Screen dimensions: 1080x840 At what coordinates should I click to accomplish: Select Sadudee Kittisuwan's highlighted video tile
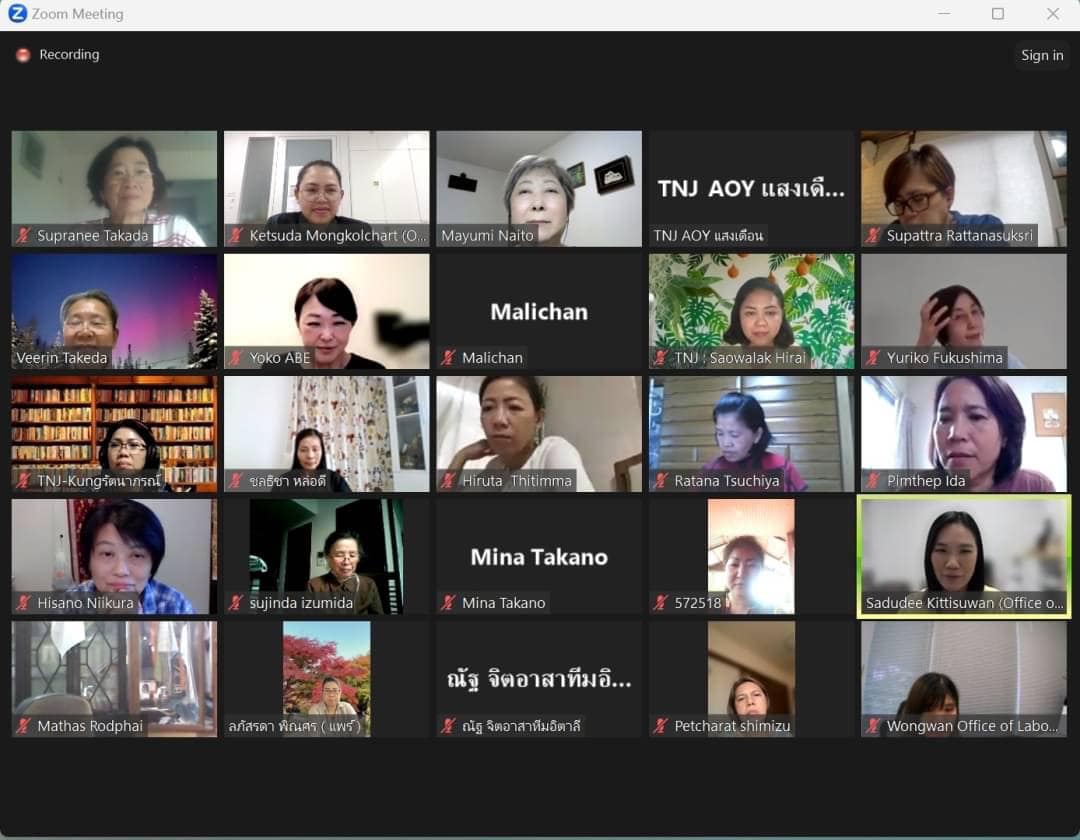tap(964, 556)
